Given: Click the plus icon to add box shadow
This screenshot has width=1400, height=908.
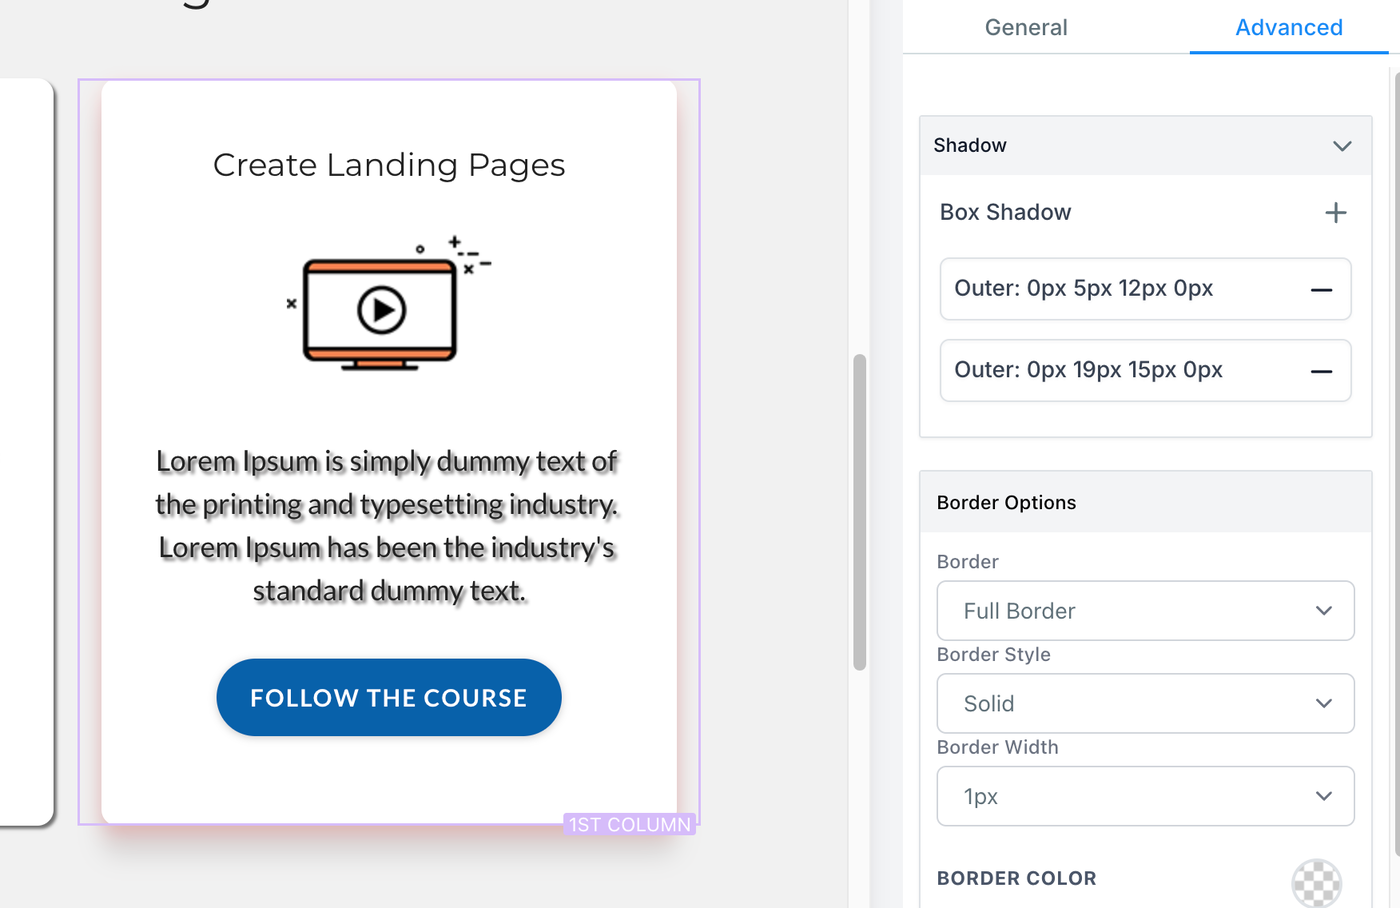Looking at the screenshot, I should click(1335, 212).
